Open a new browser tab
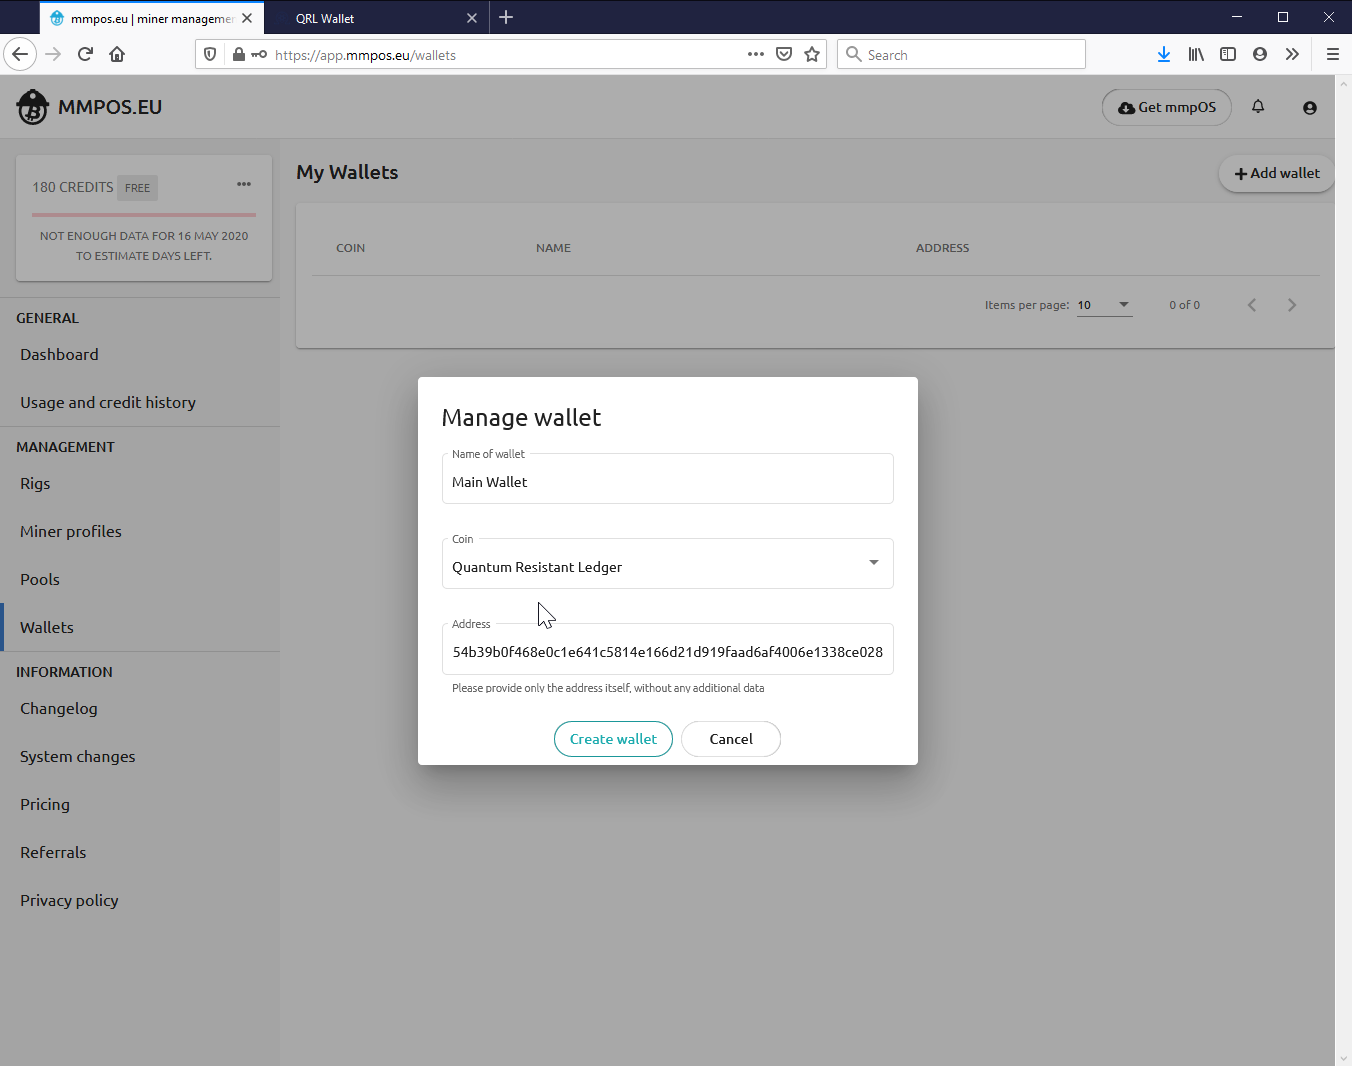The width and height of the screenshot is (1352, 1066). pyautogui.click(x=506, y=17)
